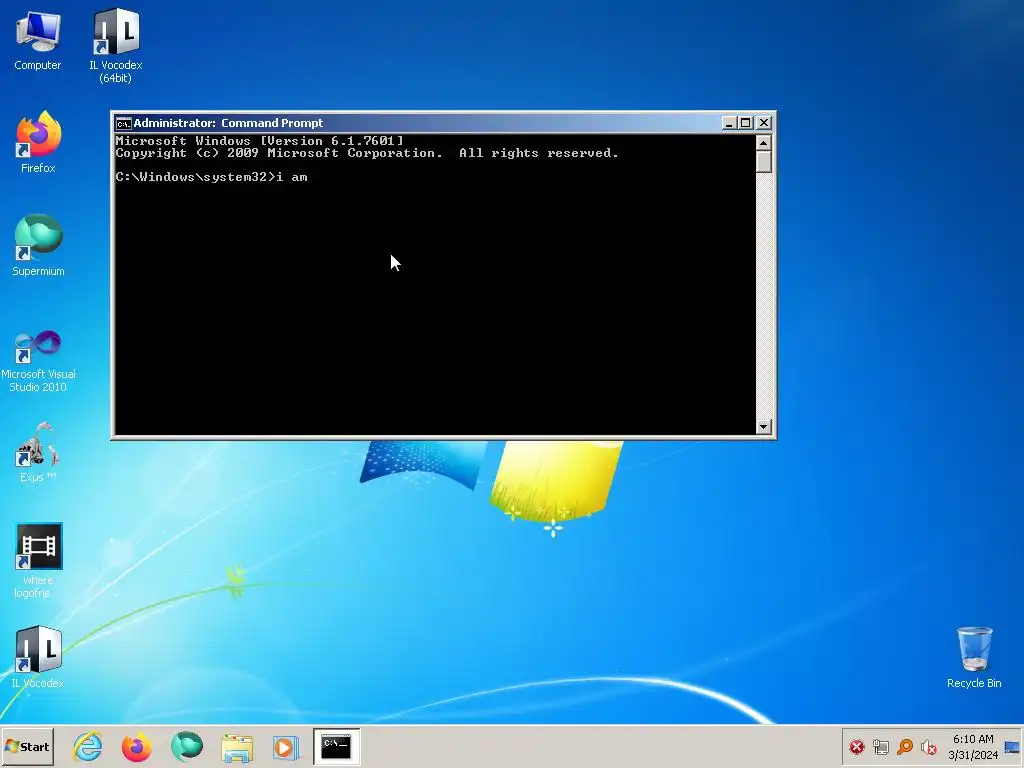Screen dimensions: 1024x768
Task: Click the muted volume tray icon
Action: click(929, 746)
